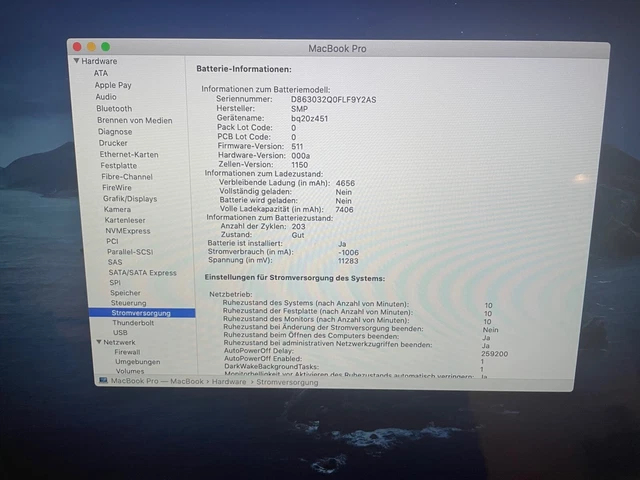Select Audio in the sidebar
The width and height of the screenshot is (640, 480).
point(106,97)
